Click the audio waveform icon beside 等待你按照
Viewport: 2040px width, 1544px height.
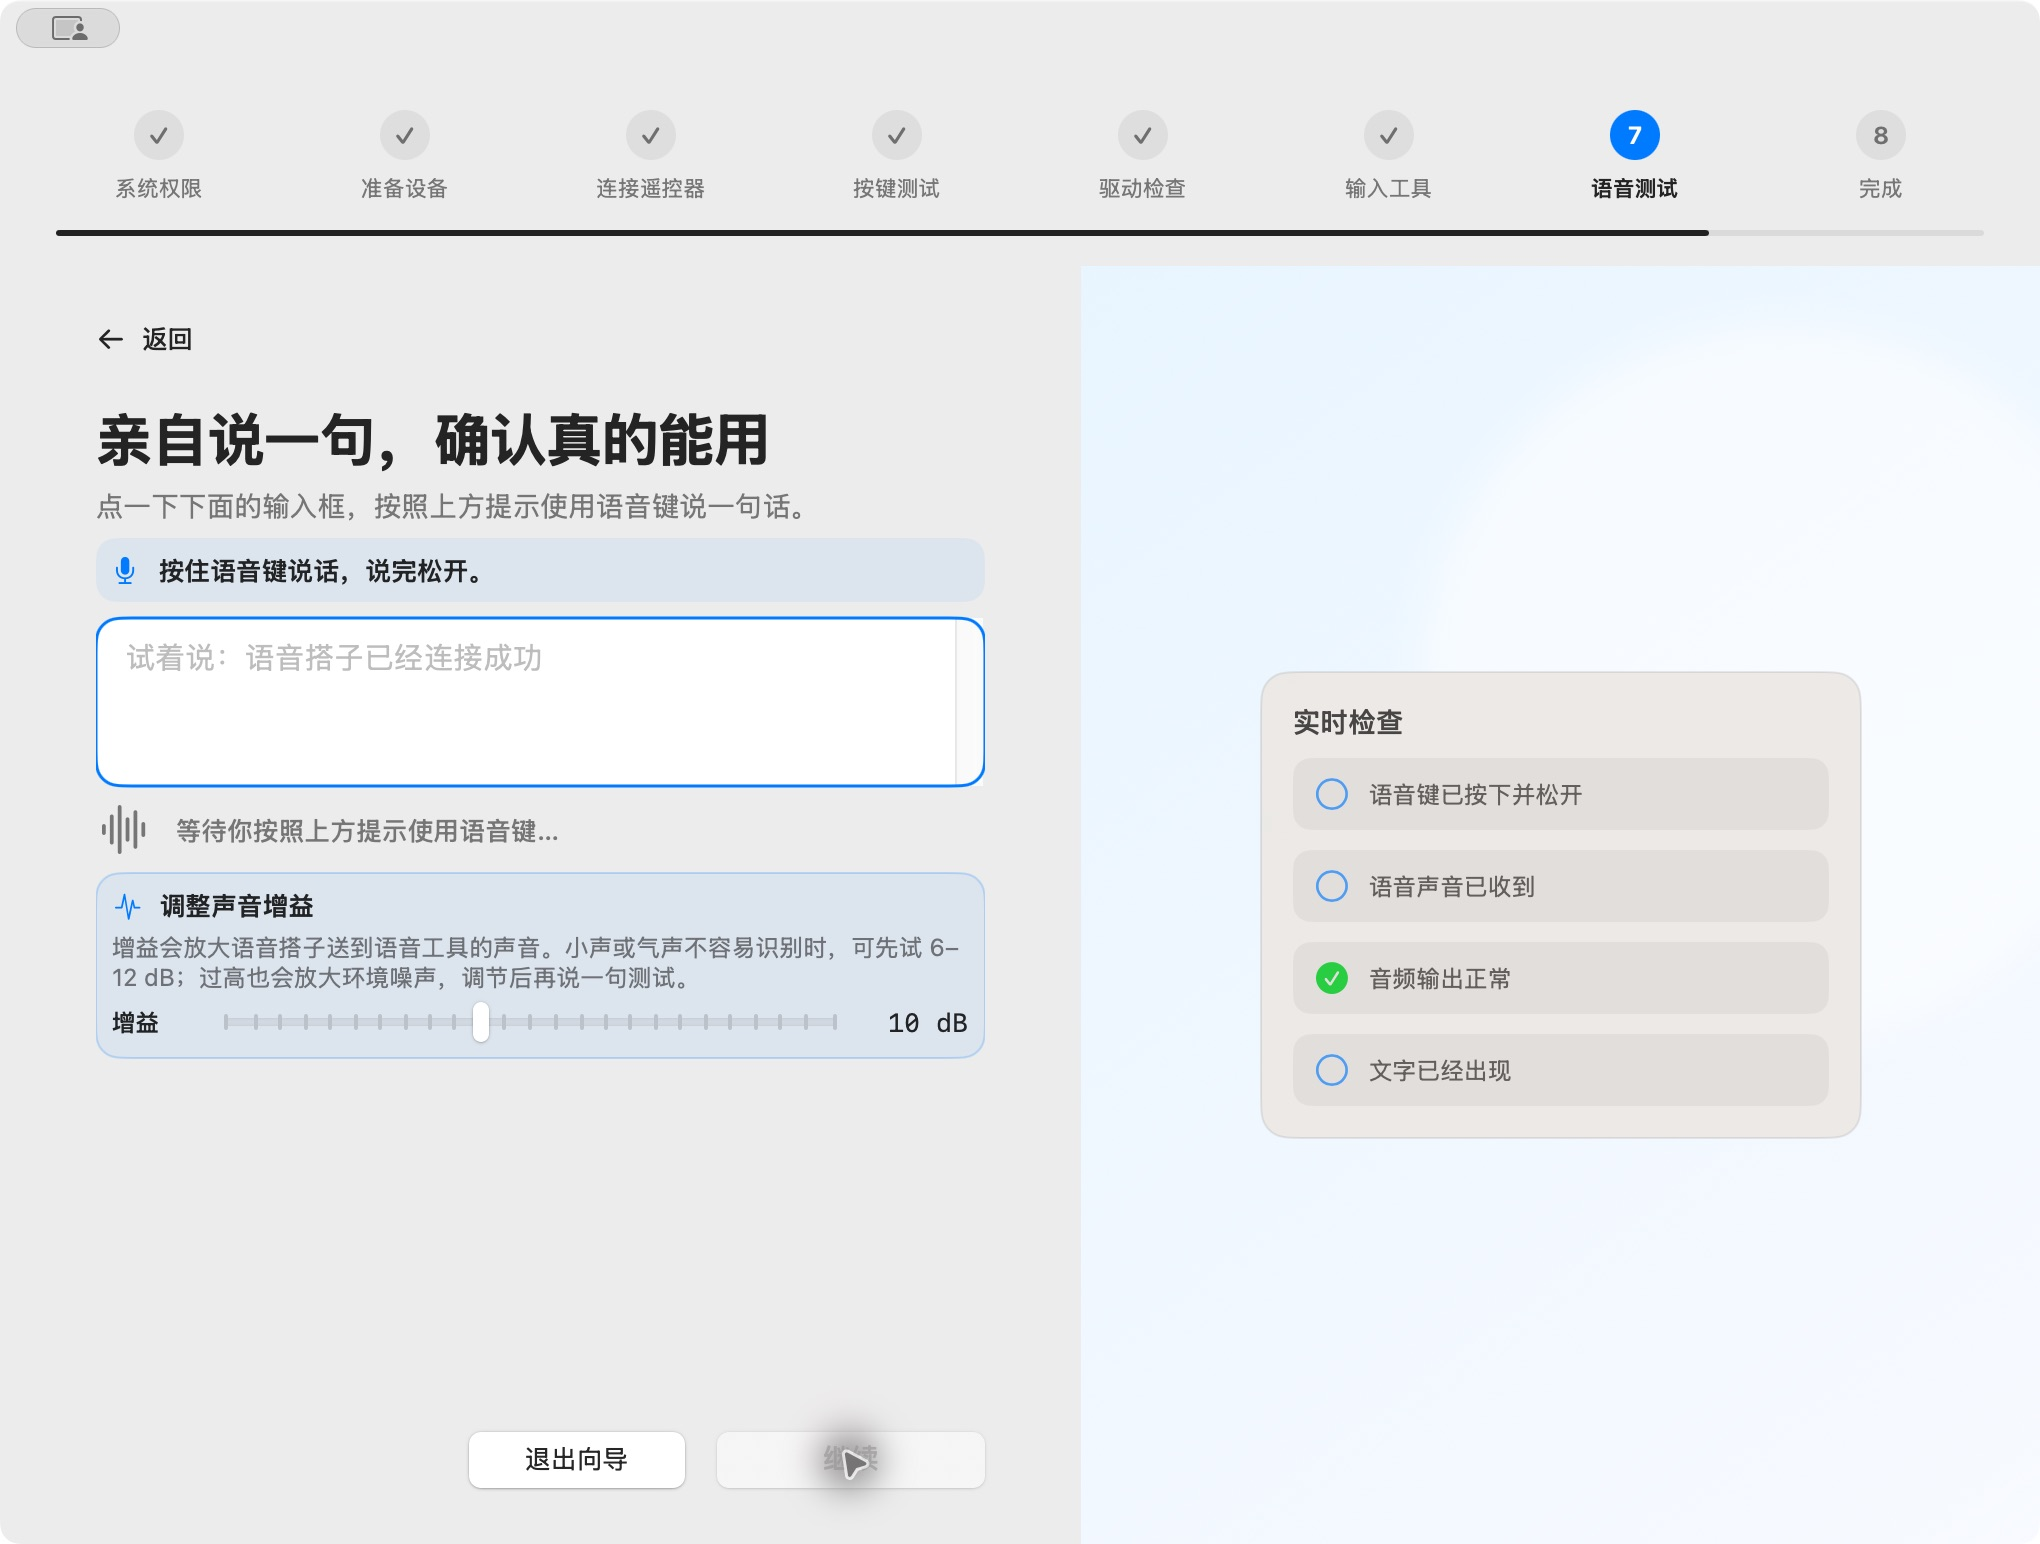click(x=124, y=830)
